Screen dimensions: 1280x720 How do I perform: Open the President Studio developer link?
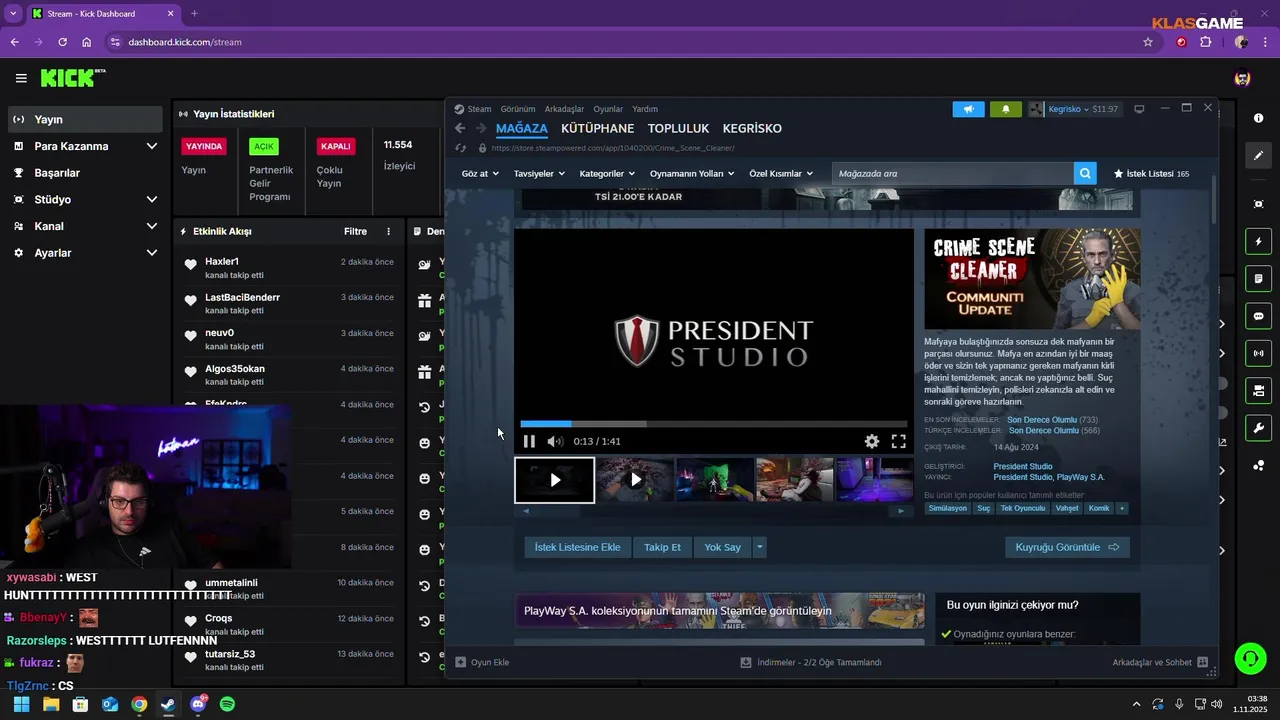click(x=1022, y=466)
